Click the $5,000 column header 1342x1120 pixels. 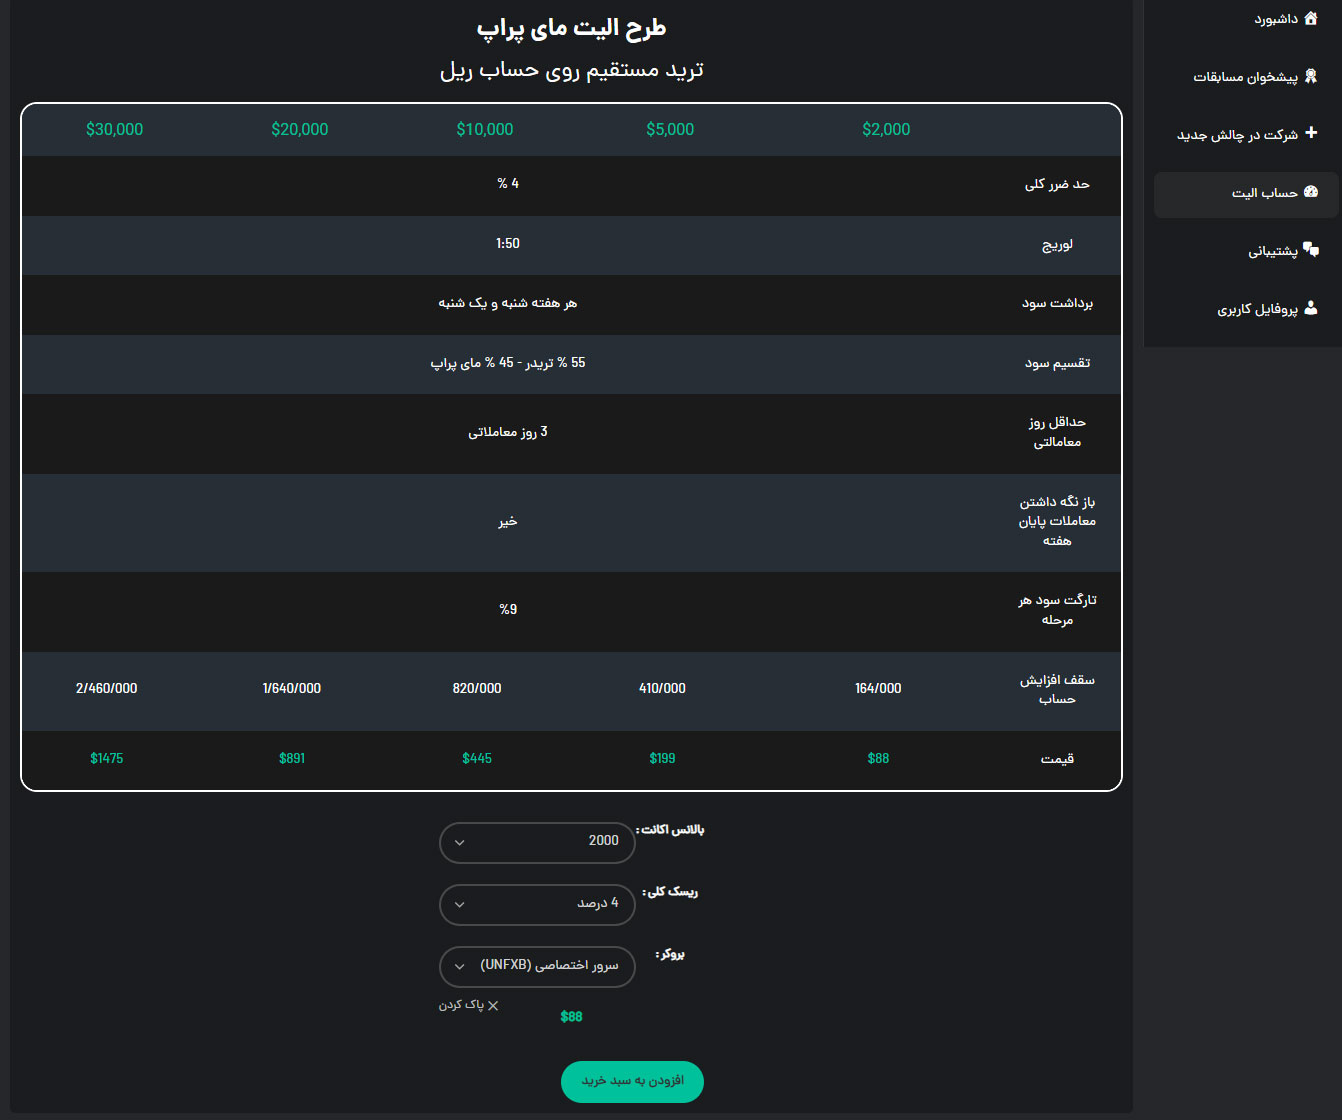670,129
